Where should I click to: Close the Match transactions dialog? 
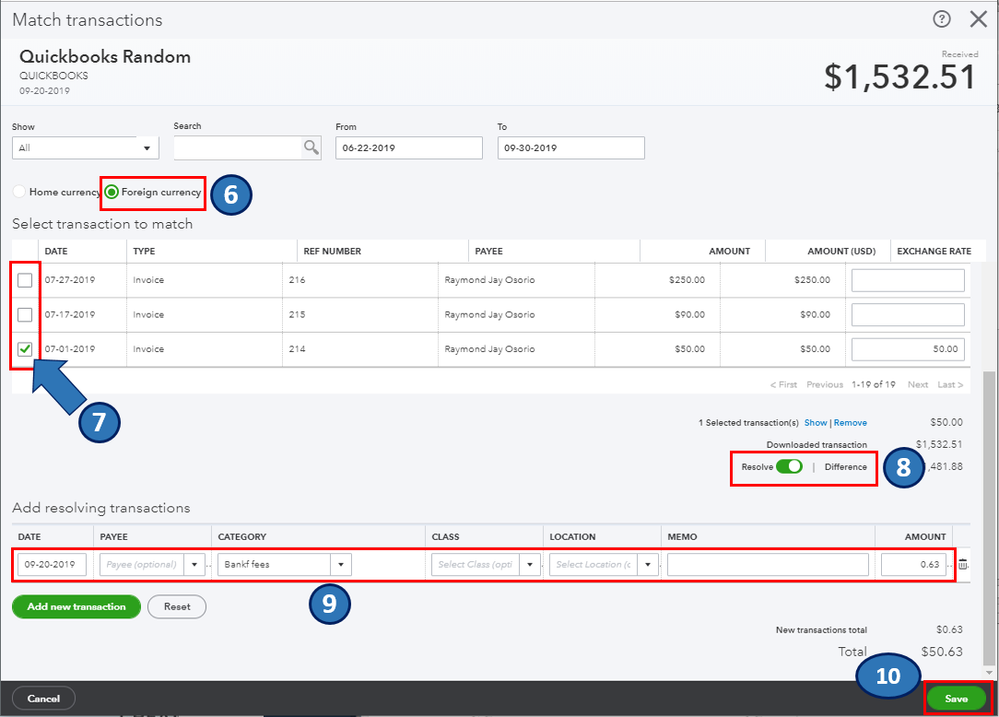pos(979,19)
